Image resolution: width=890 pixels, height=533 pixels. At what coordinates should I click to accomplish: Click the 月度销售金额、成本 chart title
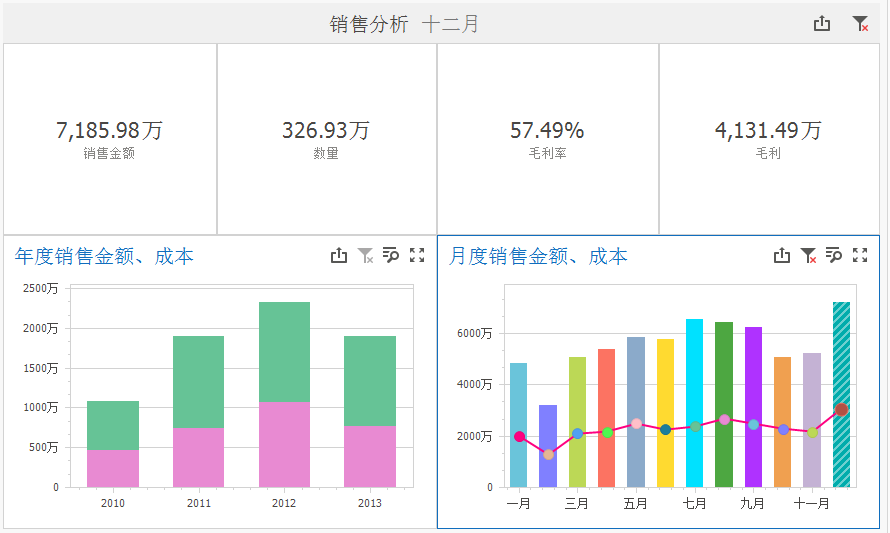click(538, 257)
